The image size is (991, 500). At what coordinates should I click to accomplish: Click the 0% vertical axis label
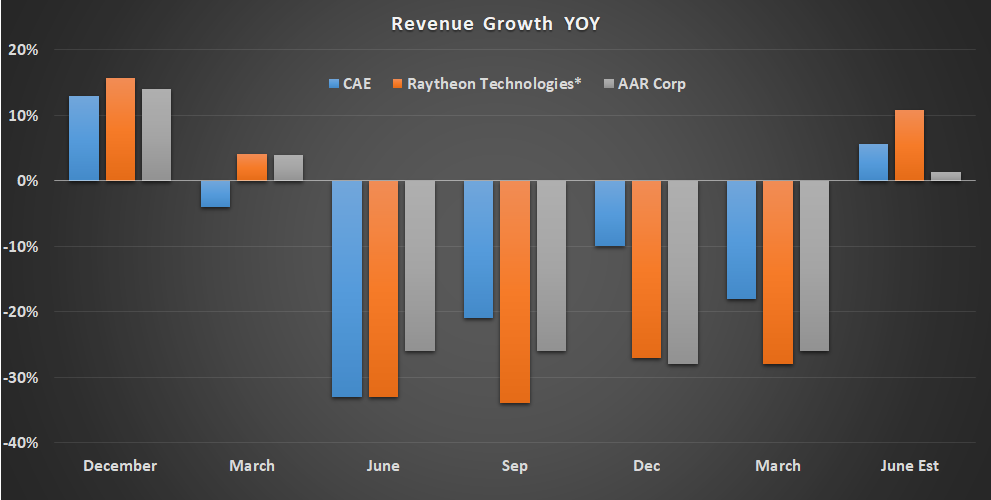(x=28, y=181)
